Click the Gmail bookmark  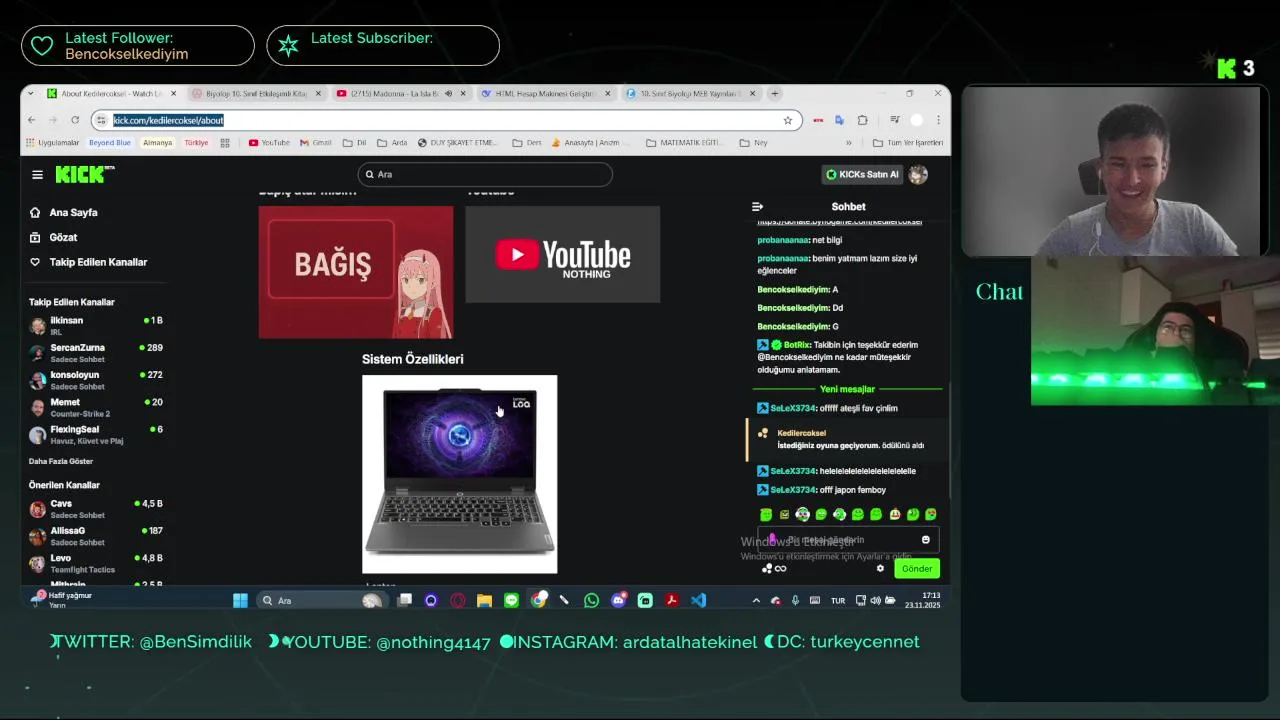[x=316, y=143]
